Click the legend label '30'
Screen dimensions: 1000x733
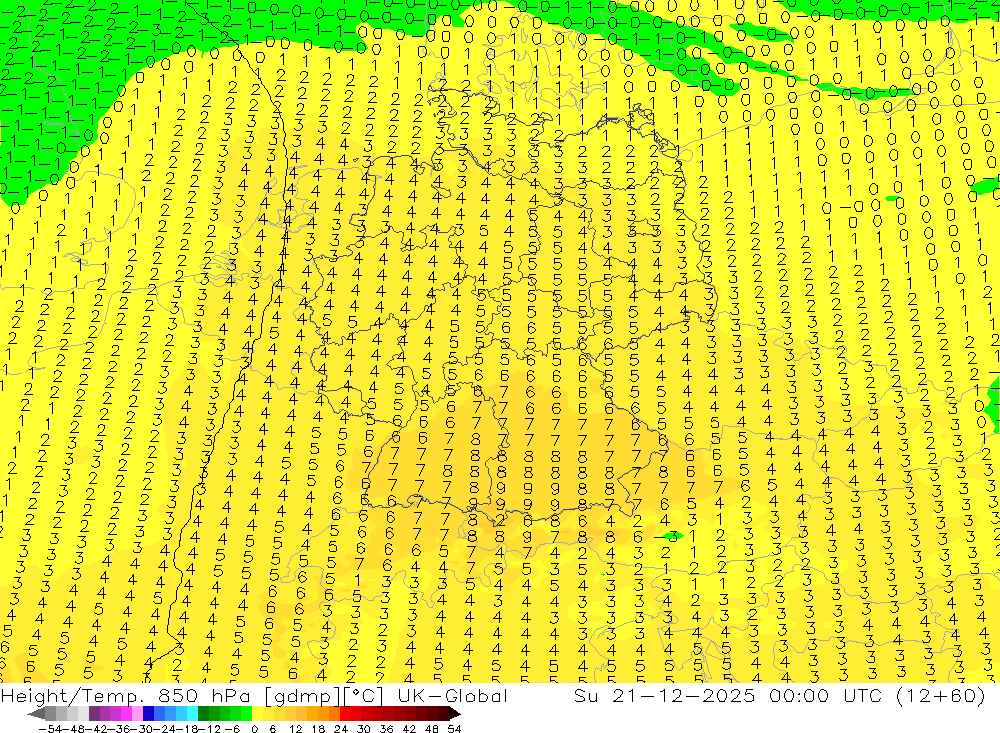[364, 729]
